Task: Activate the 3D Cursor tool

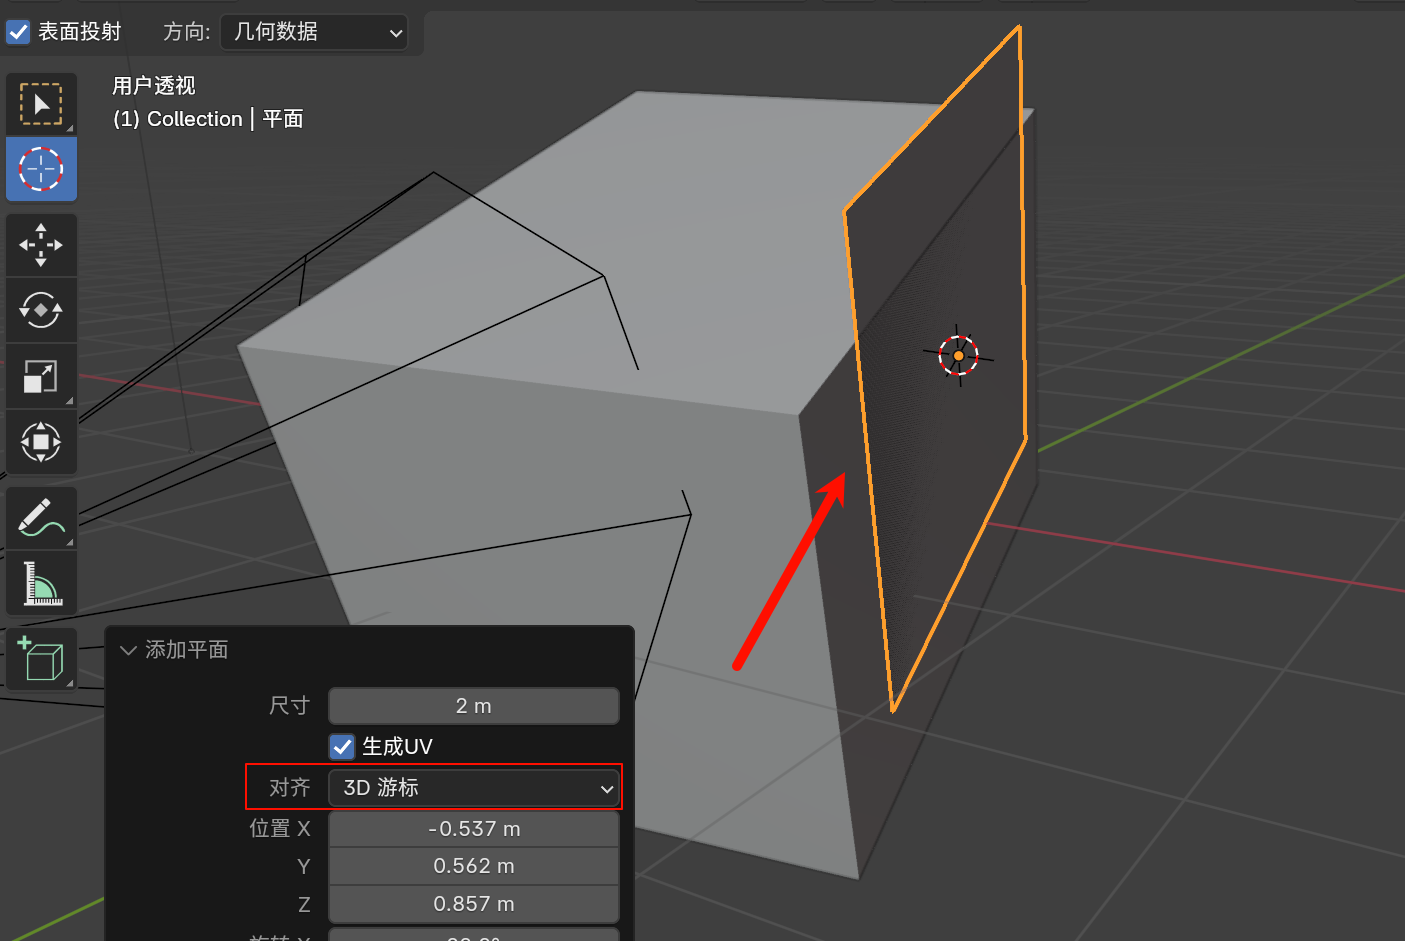Action: tap(41, 169)
